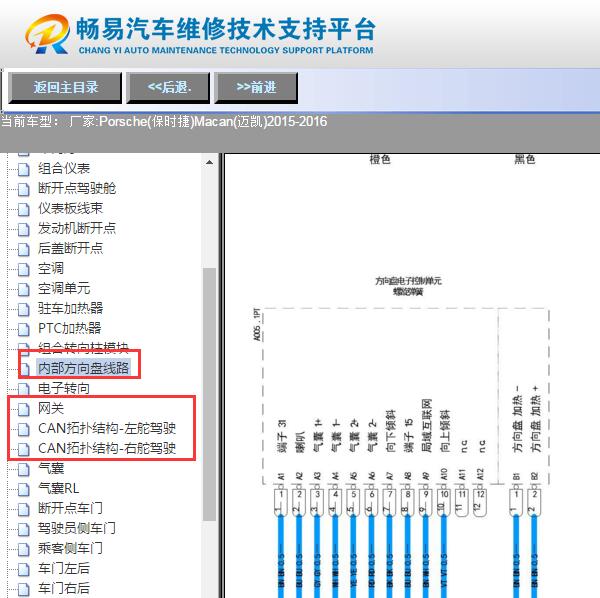This screenshot has height=598, width=600.
Task: Click the document icon beside PTC加热器
Action: click(x=24, y=329)
